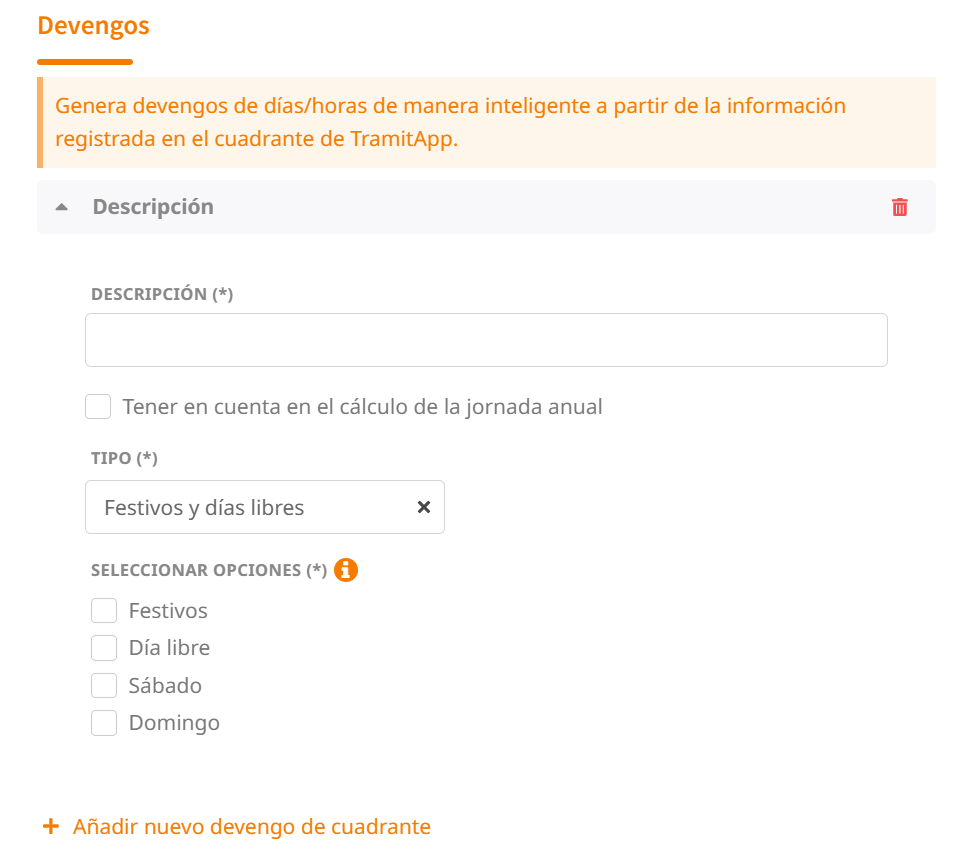Click the TIPO (*) field label

pos(124,458)
